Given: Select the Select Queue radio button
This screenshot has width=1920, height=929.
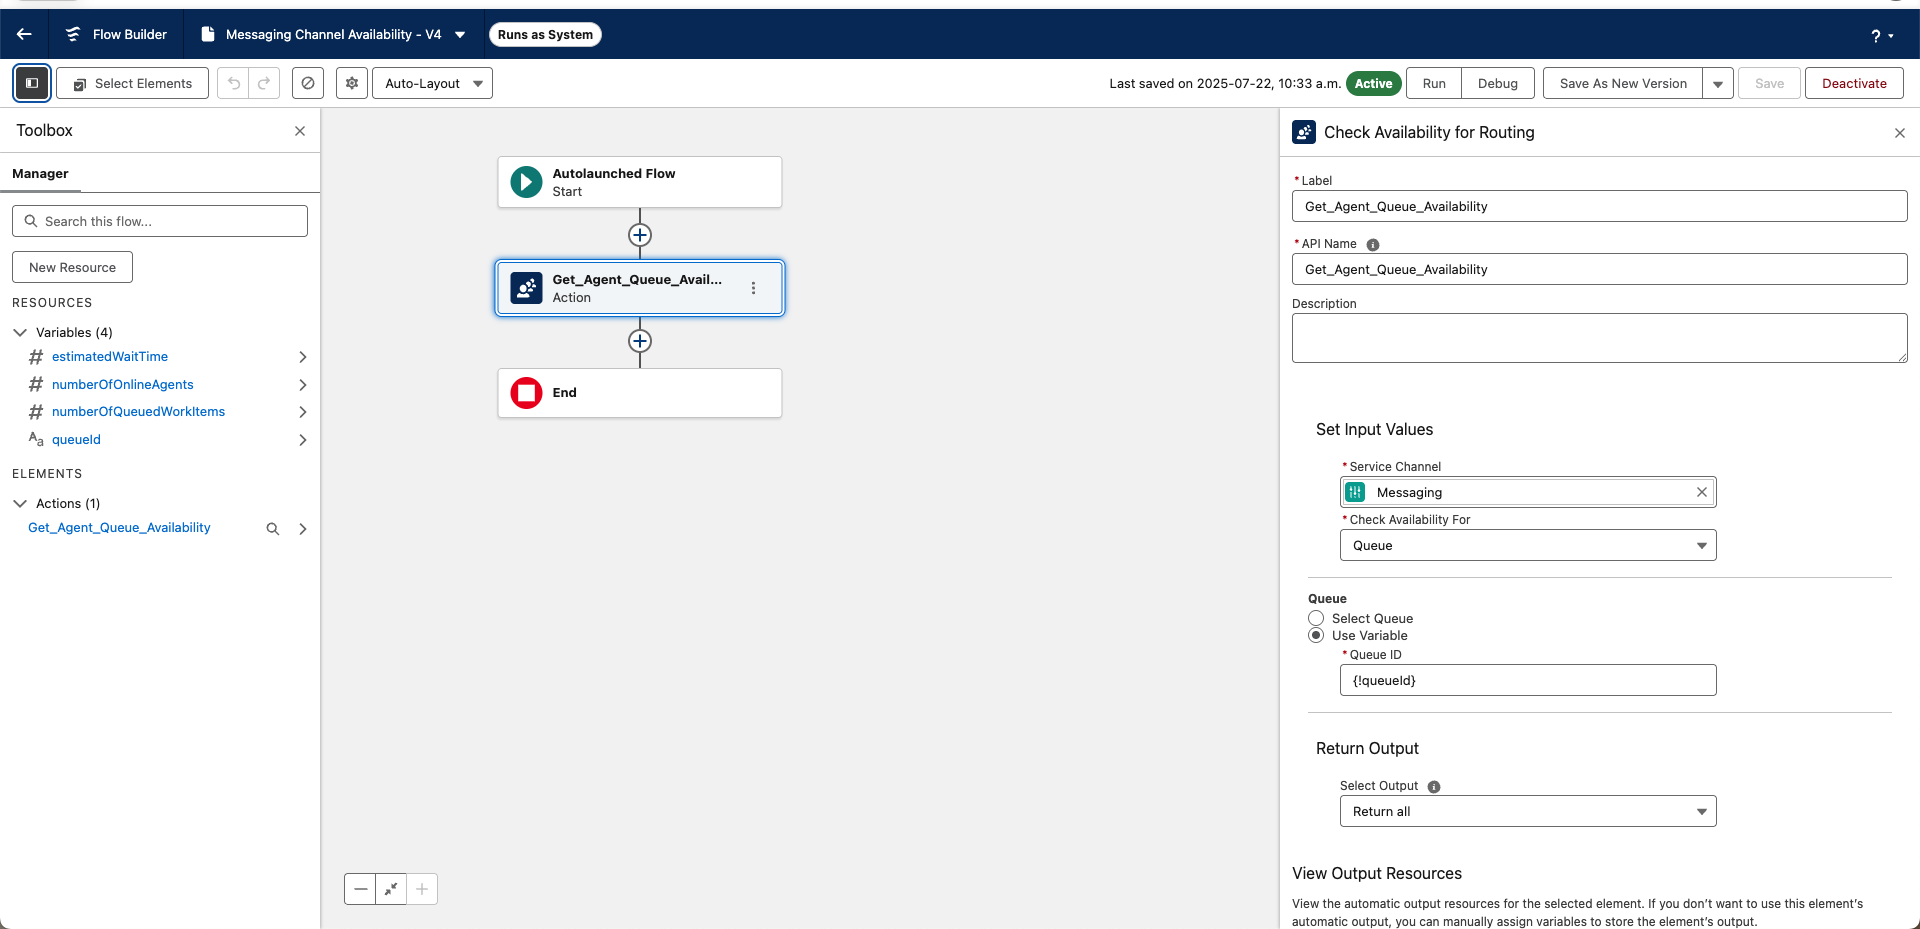Looking at the screenshot, I should 1317,618.
